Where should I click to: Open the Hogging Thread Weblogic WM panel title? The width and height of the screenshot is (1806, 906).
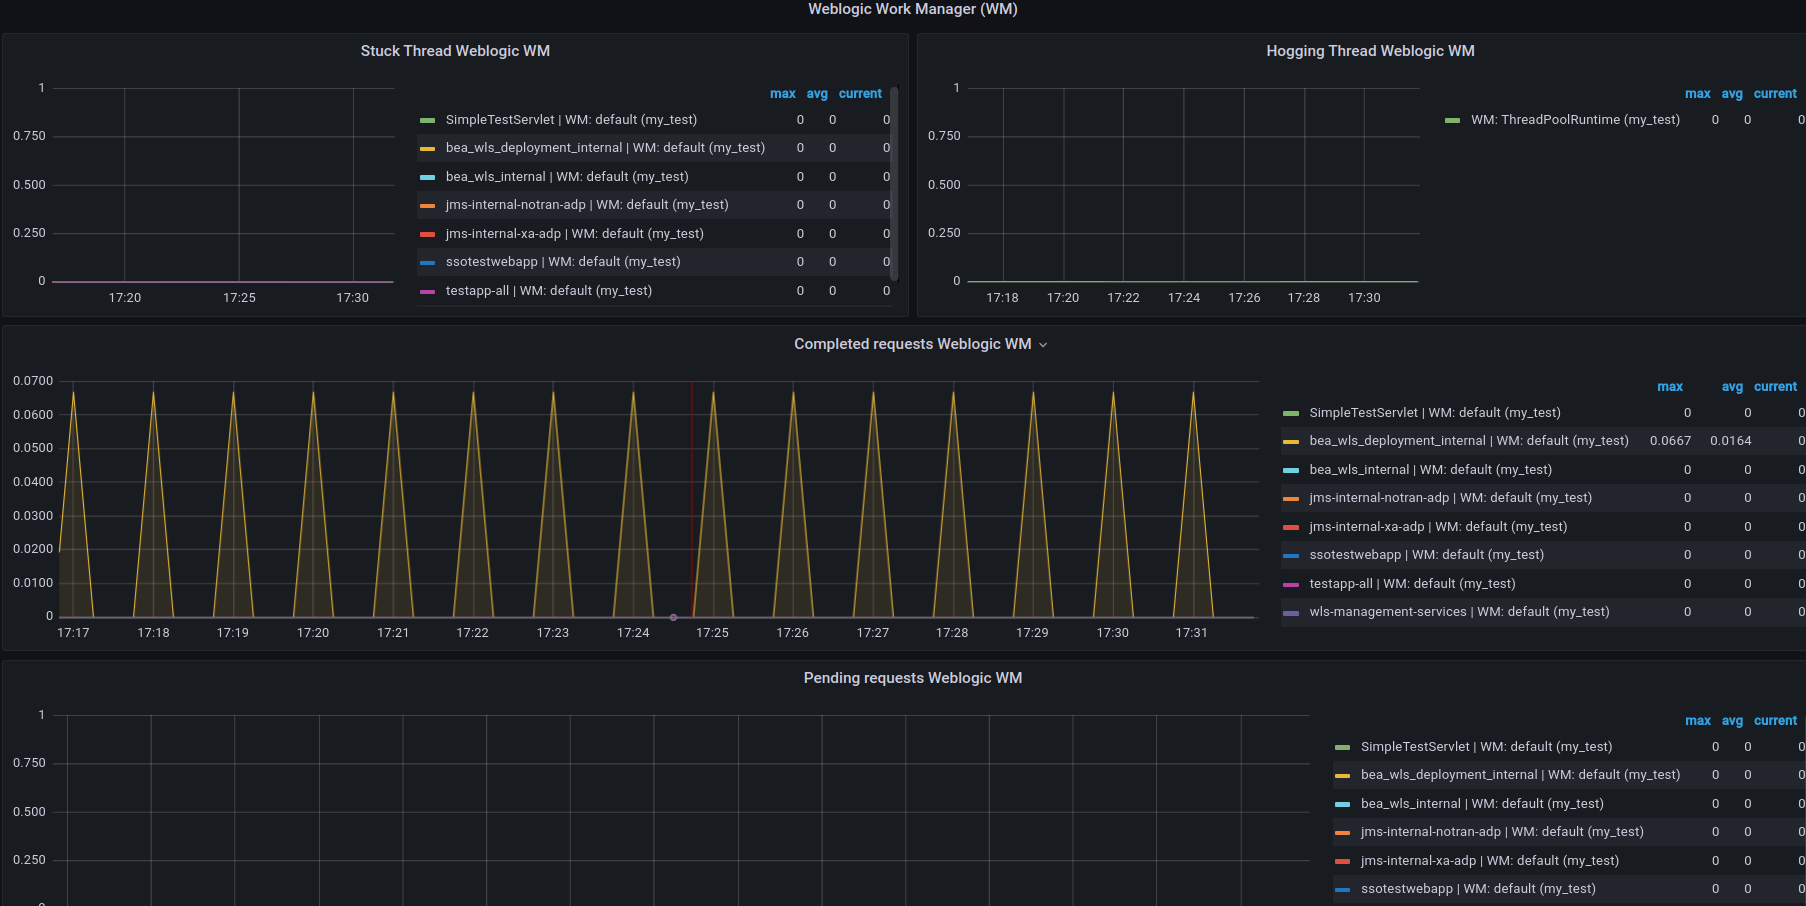1370,51
